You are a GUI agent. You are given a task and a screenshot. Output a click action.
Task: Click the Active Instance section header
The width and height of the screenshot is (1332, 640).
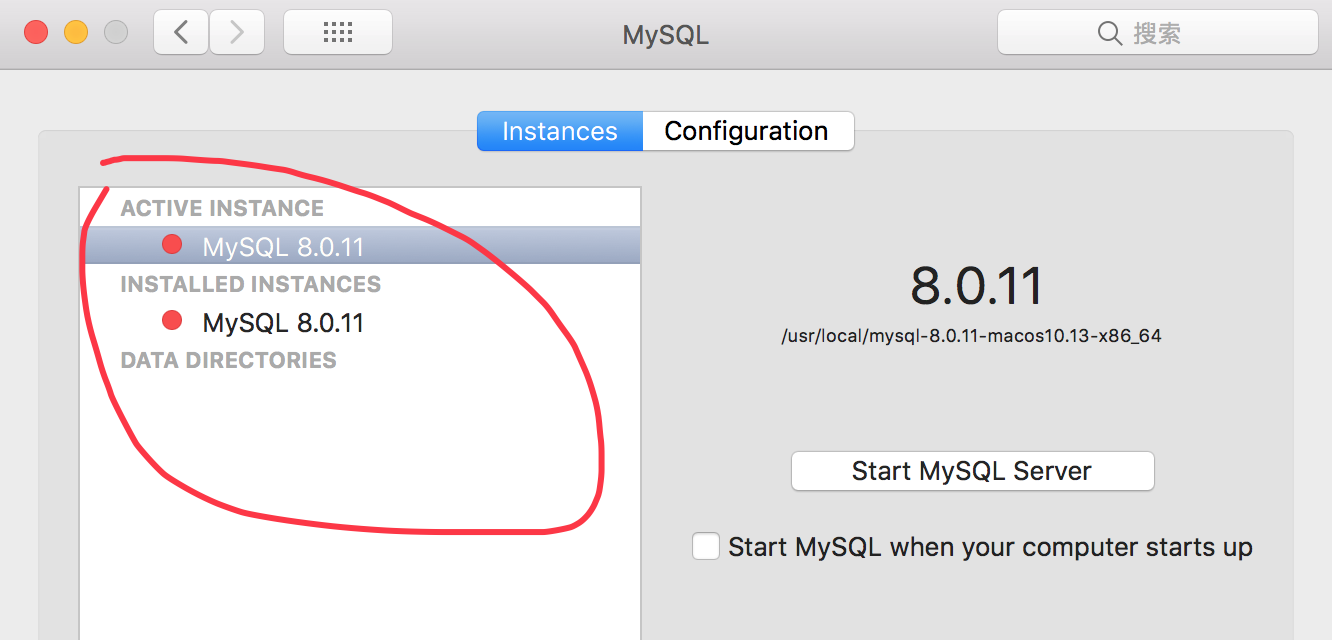[x=222, y=208]
